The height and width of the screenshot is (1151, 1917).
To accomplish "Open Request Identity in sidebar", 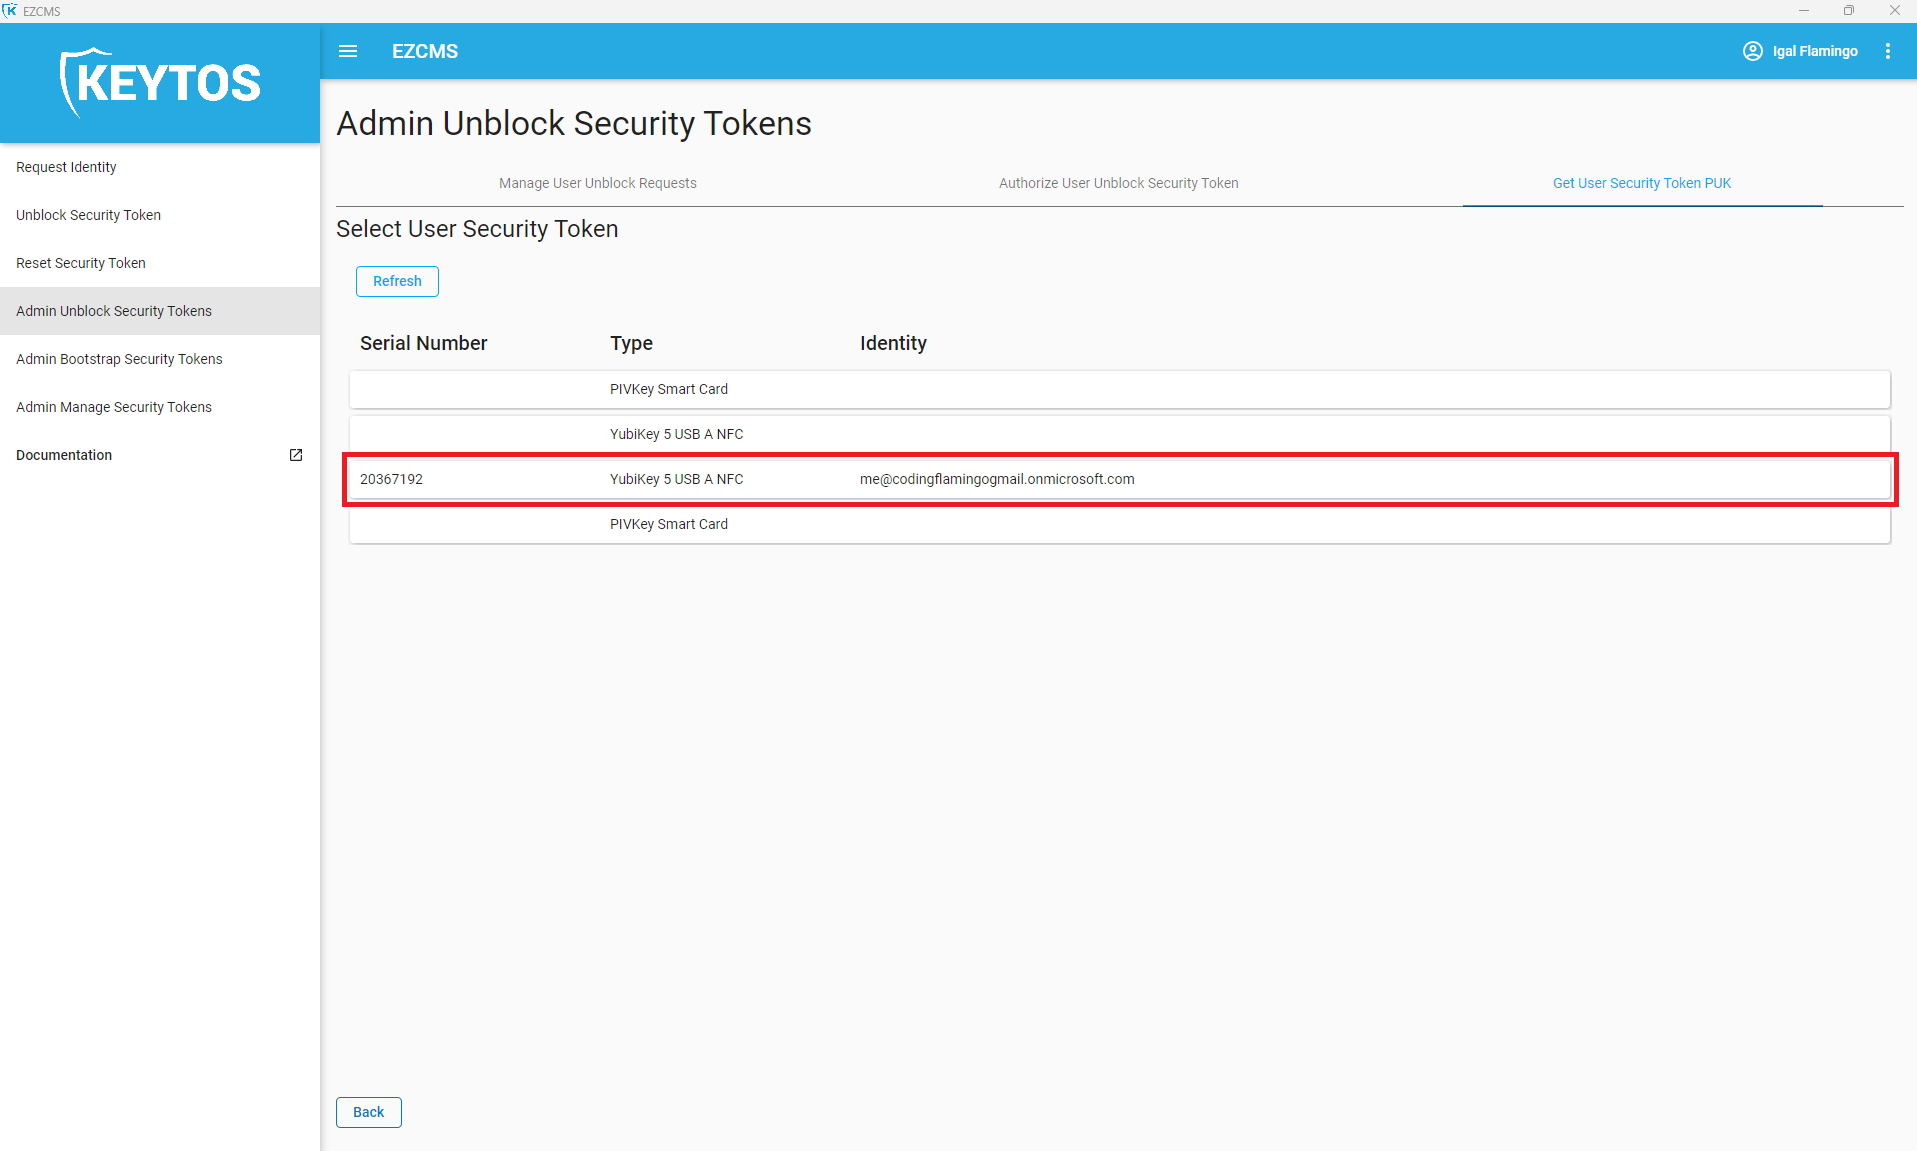I will coord(66,167).
